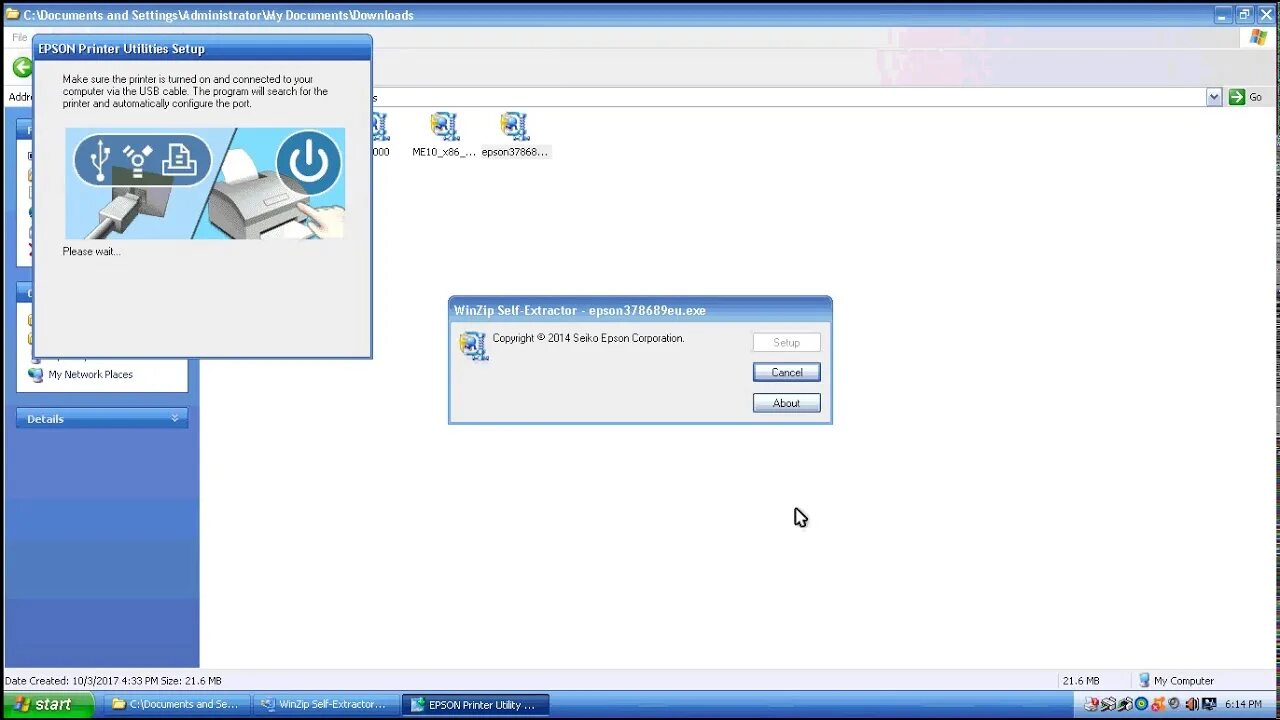This screenshot has width=1280, height=720.
Task: Click the volume speaker tray icon
Action: [x=1192, y=704]
